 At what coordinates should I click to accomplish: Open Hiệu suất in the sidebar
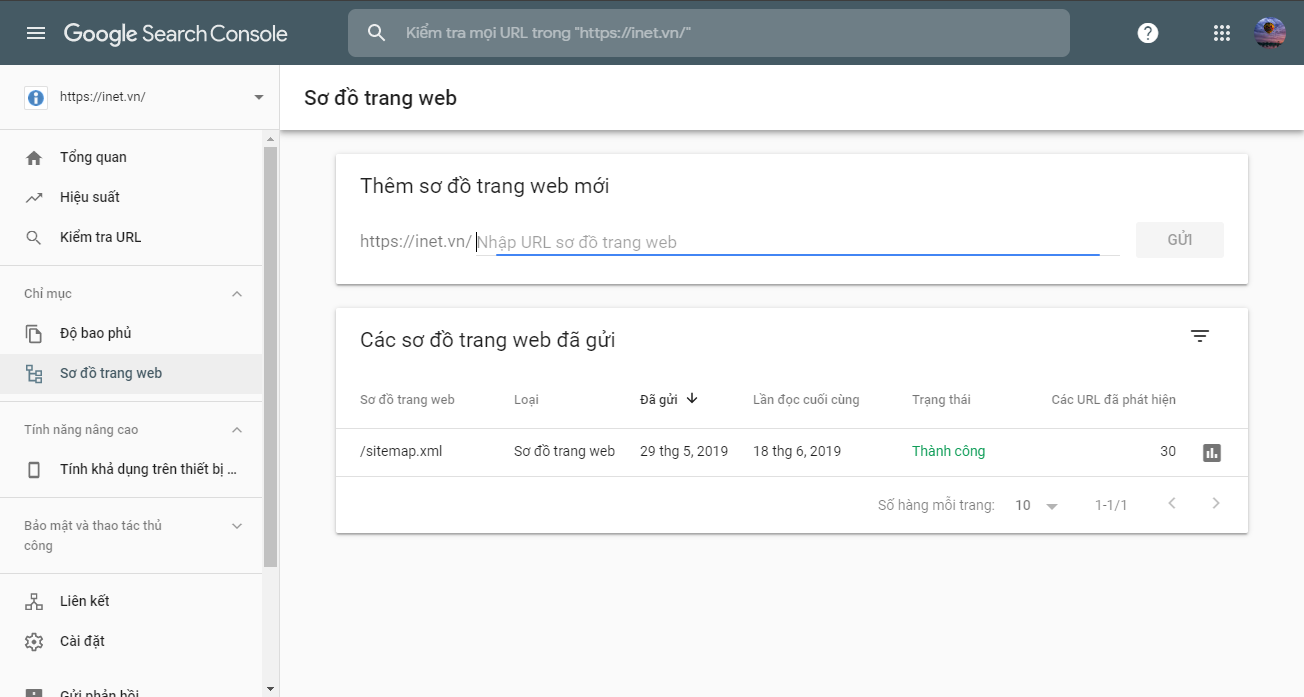(x=131, y=197)
